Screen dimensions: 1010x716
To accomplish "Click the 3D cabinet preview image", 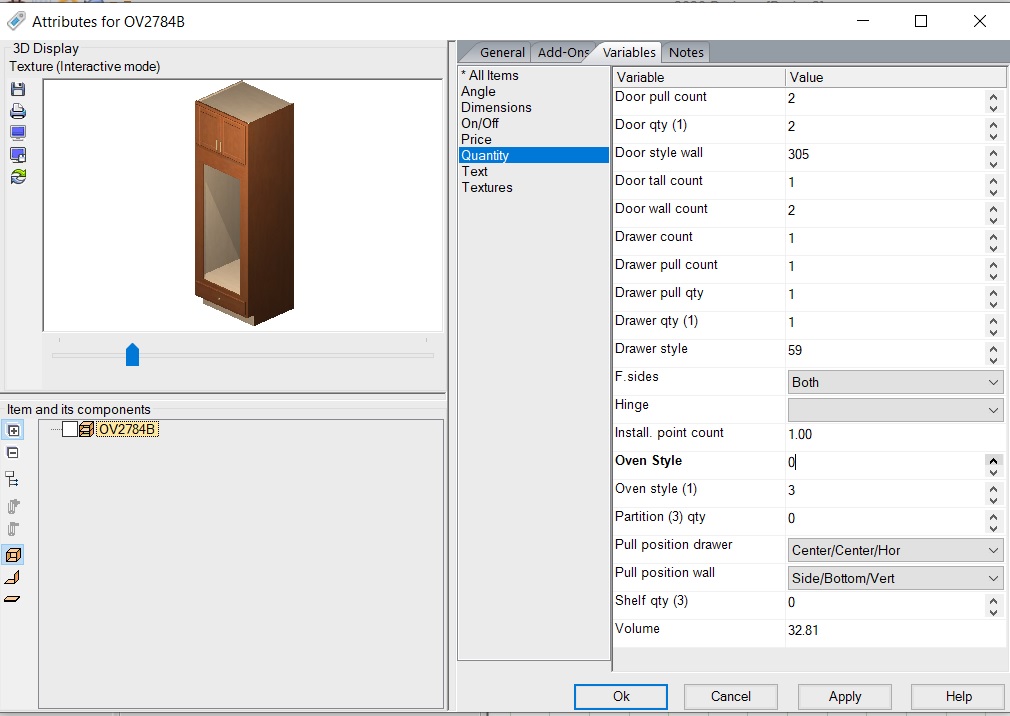I will pyautogui.click(x=244, y=203).
